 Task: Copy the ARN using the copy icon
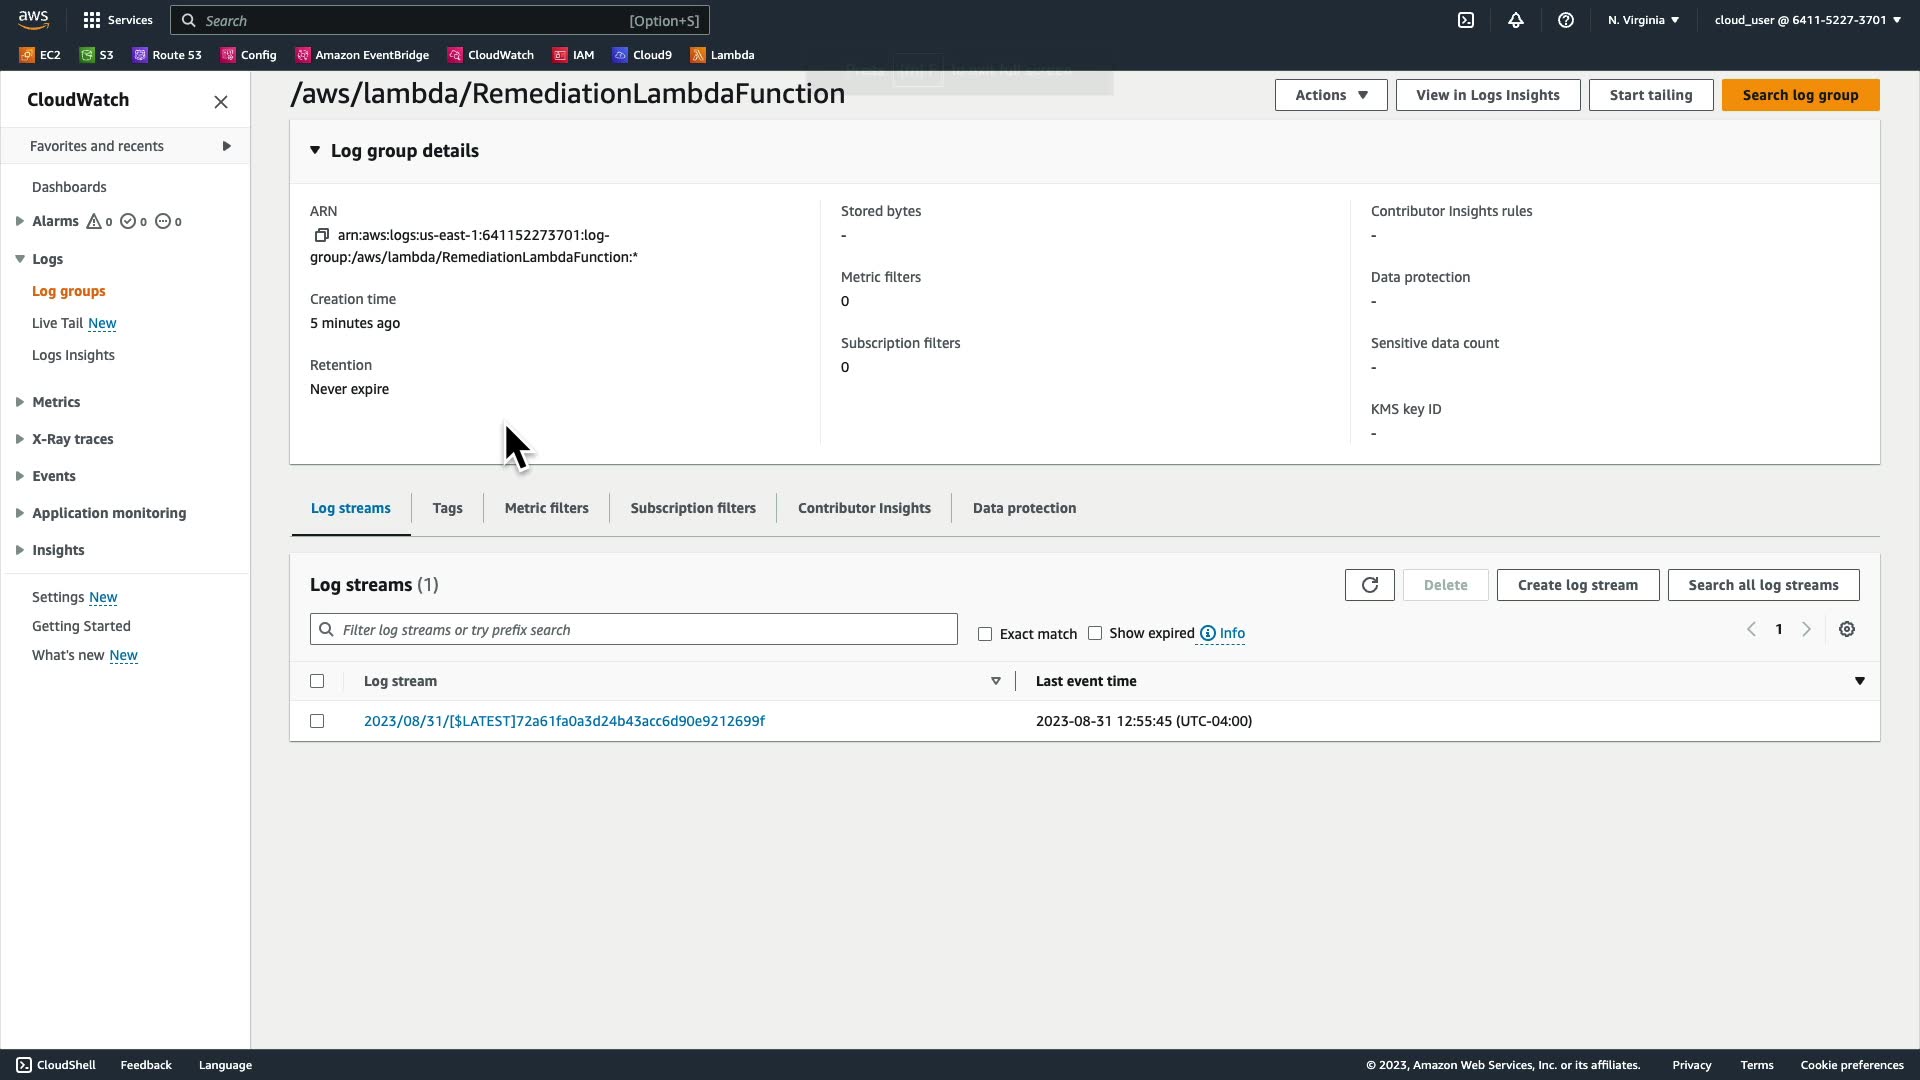coord(321,235)
